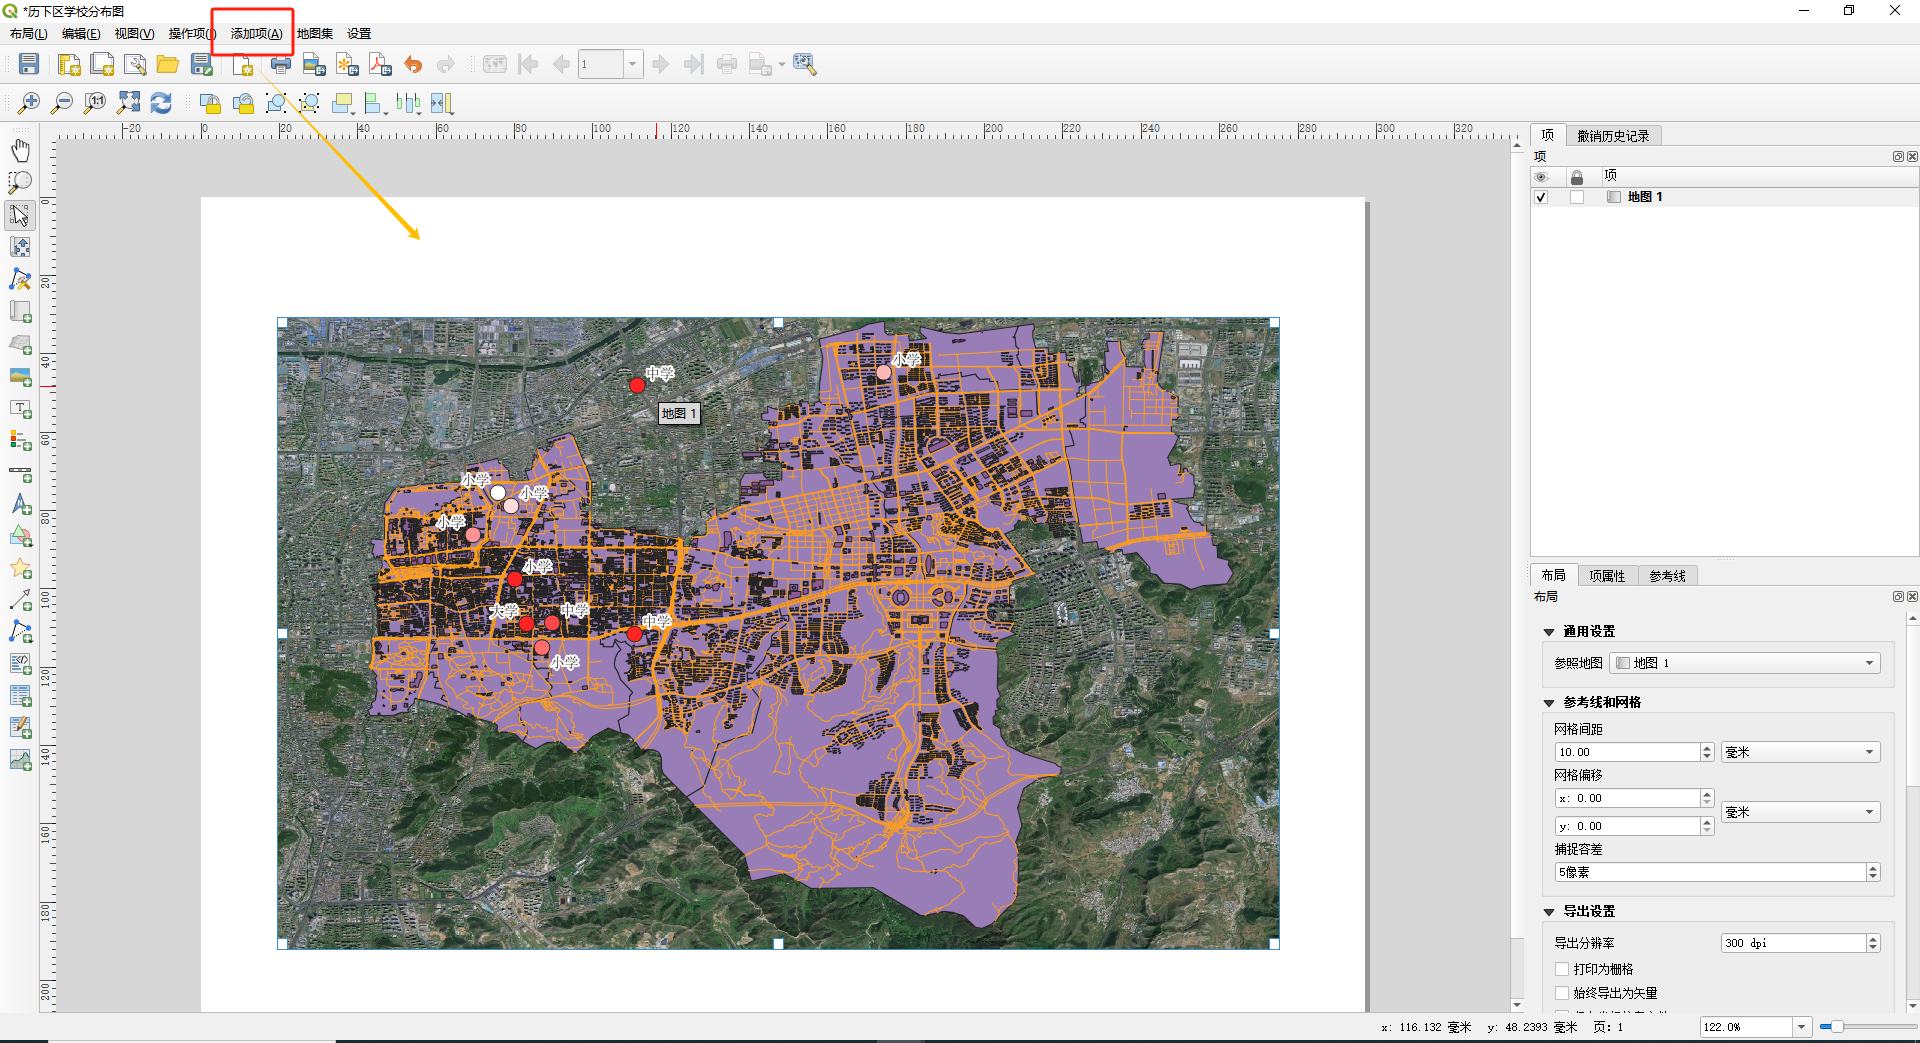Screen dimensions: 1920x1043
Task: Zoom in on the layout canvas
Action: pyautogui.click(x=29, y=103)
